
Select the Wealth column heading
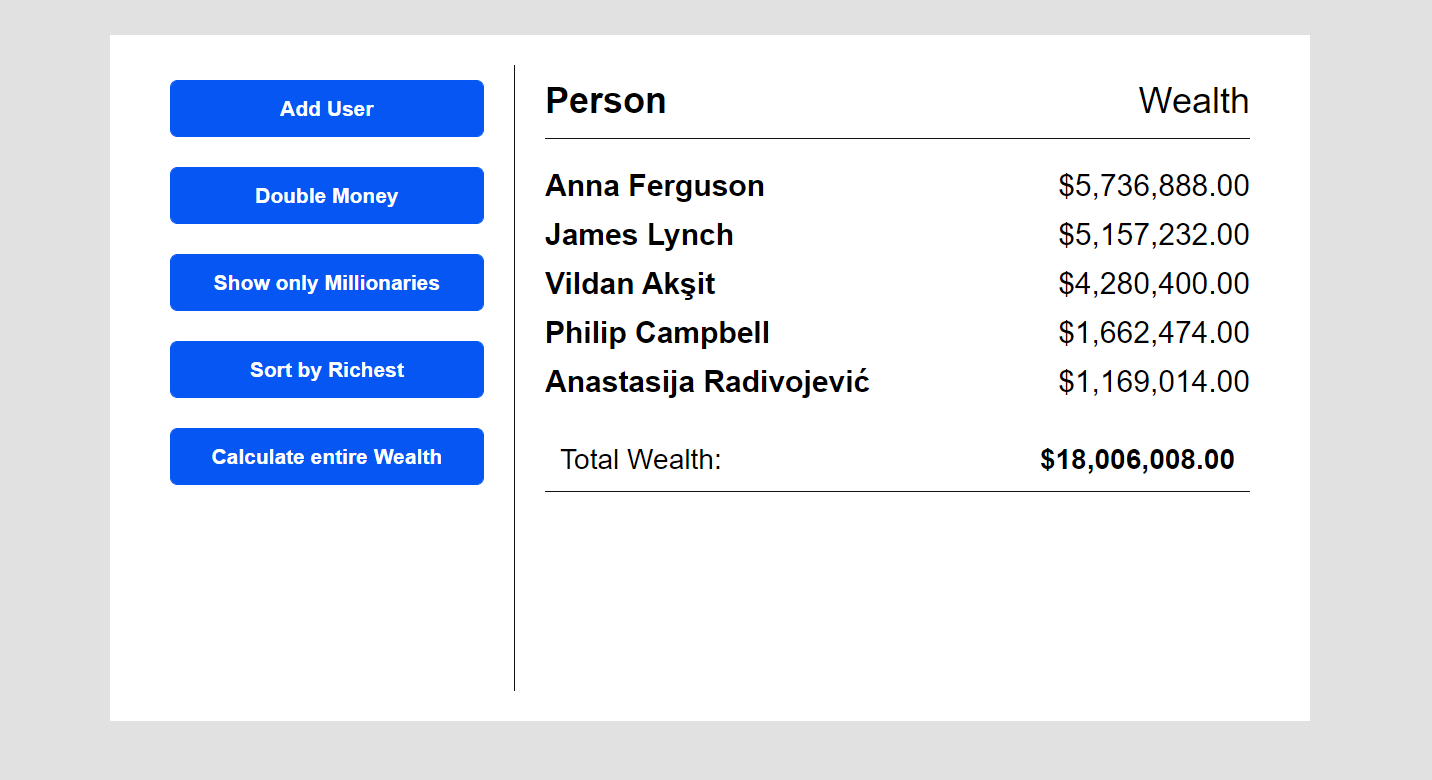click(x=1193, y=101)
